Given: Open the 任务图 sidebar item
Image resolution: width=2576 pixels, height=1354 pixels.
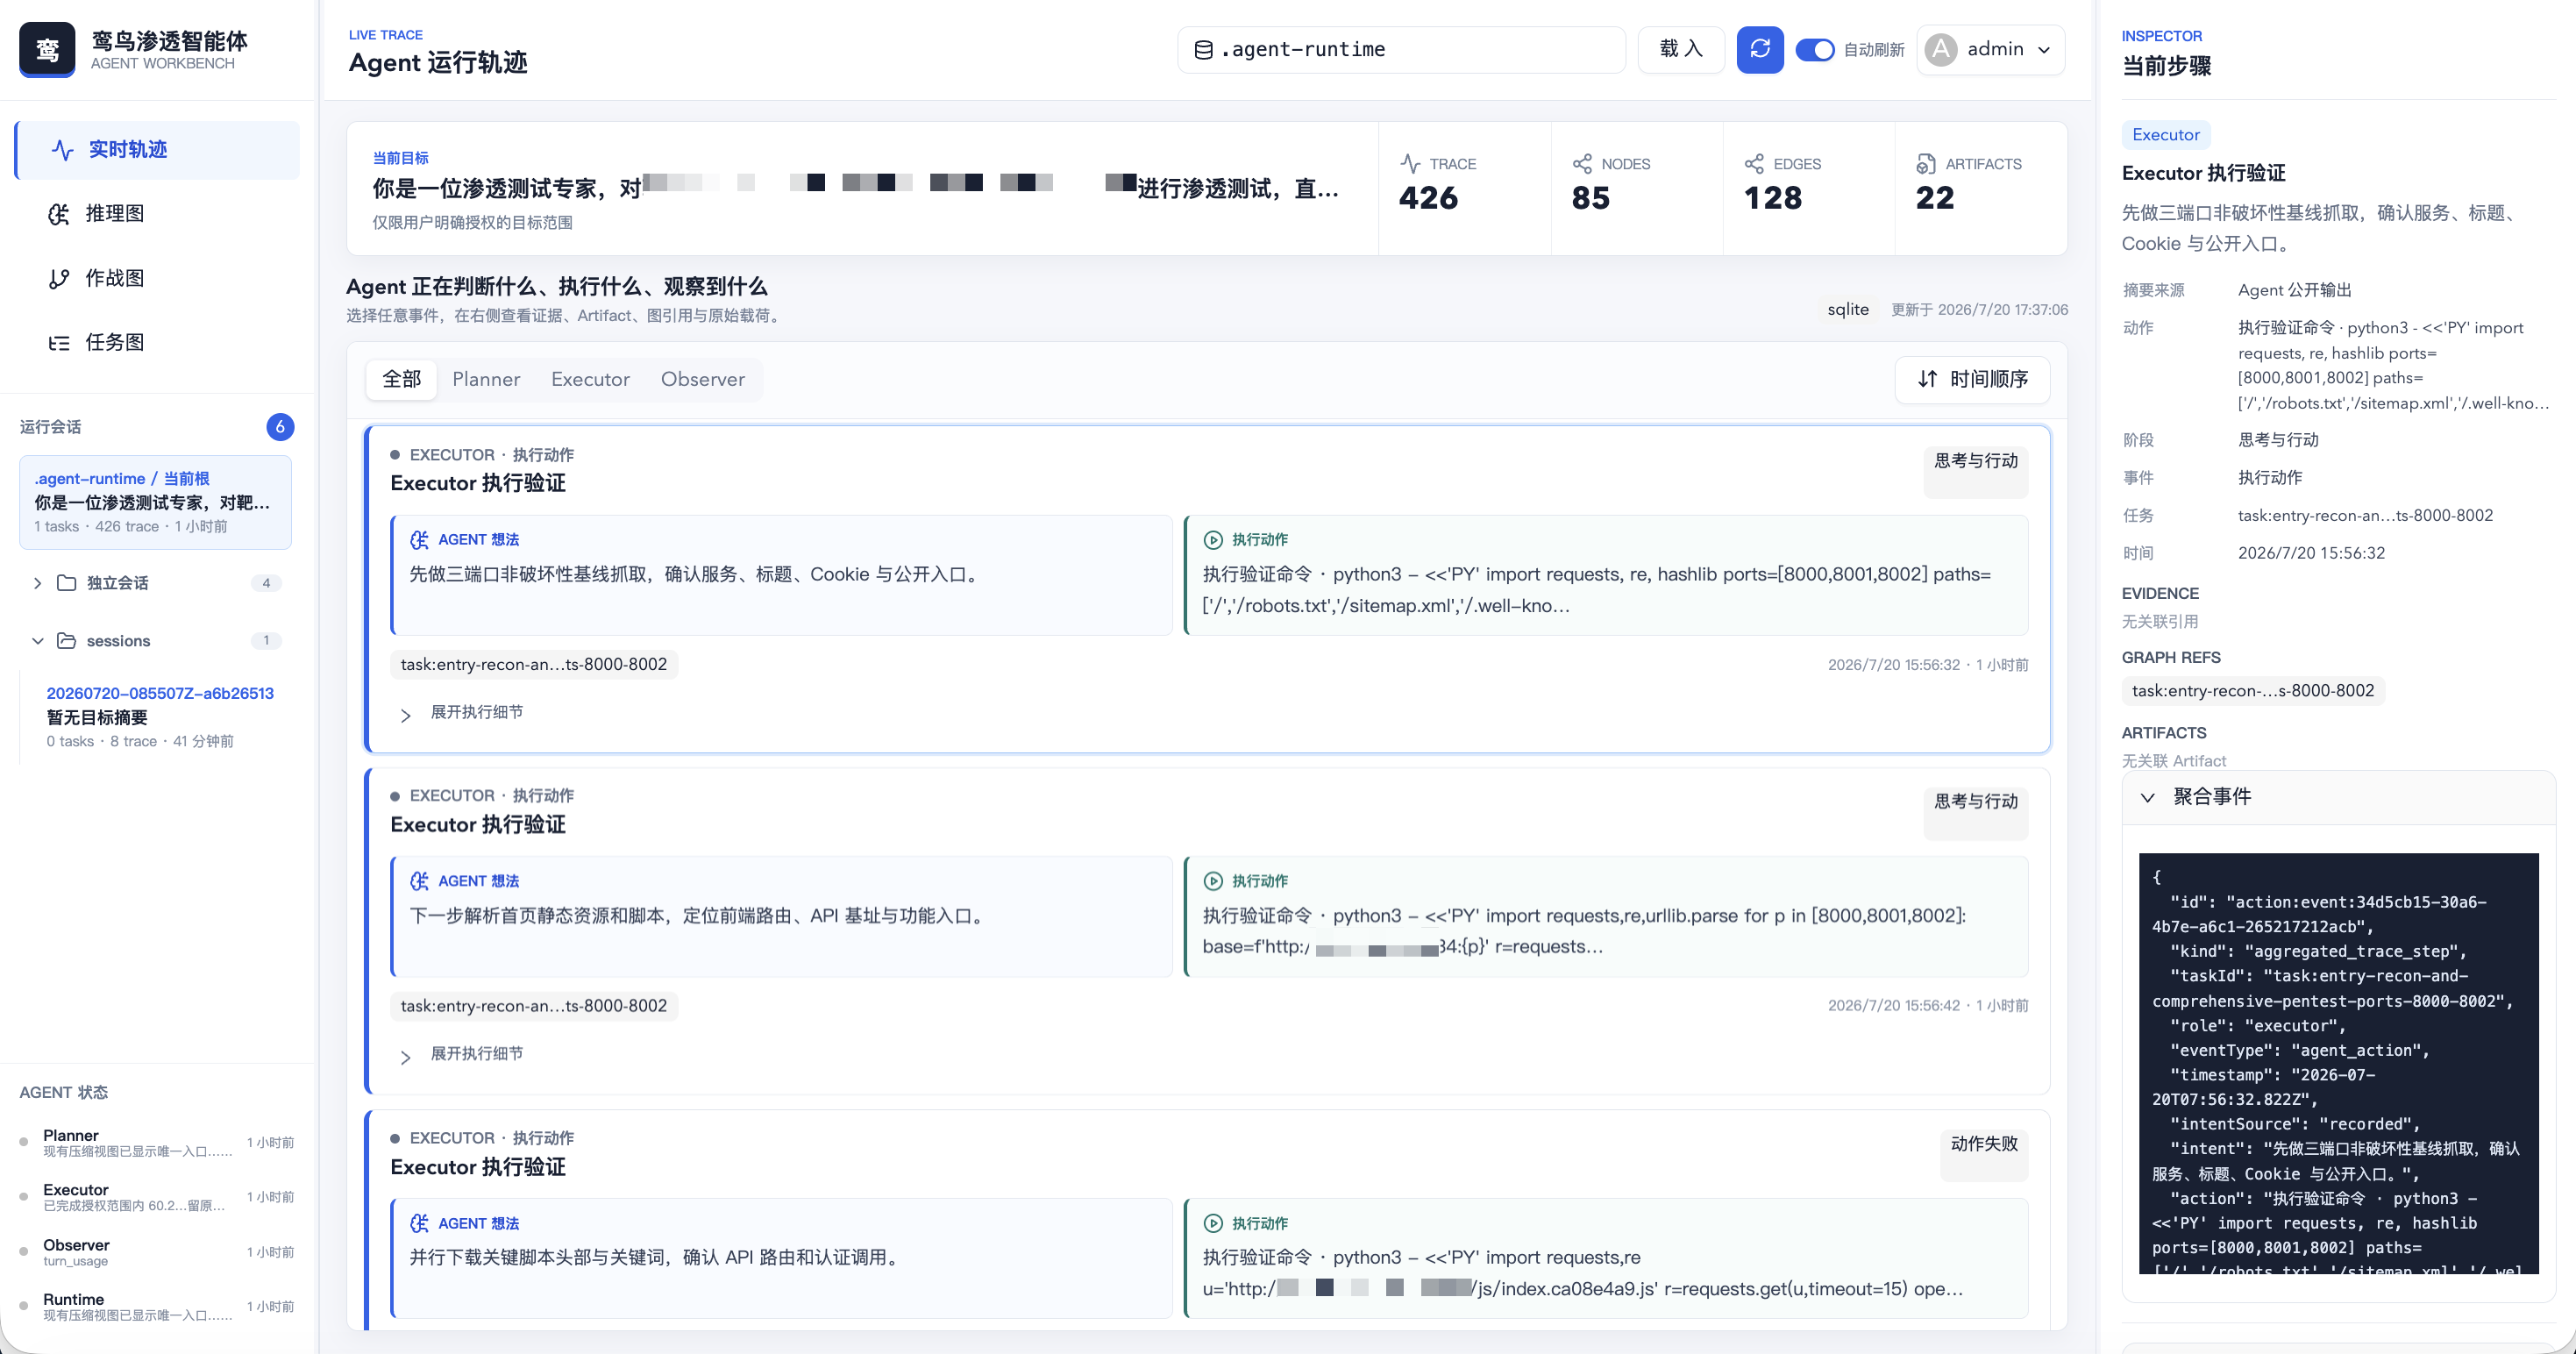Looking at the screenshot, I should click(157, 342).
